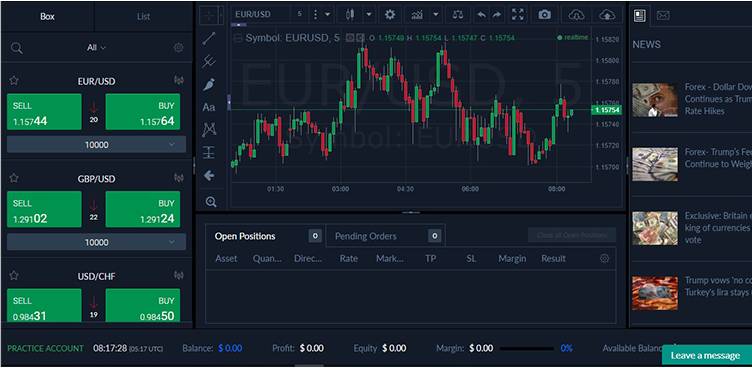Sell EUR/USD at 1.15744
Screen dimensions: 752x368
[44, 112]
